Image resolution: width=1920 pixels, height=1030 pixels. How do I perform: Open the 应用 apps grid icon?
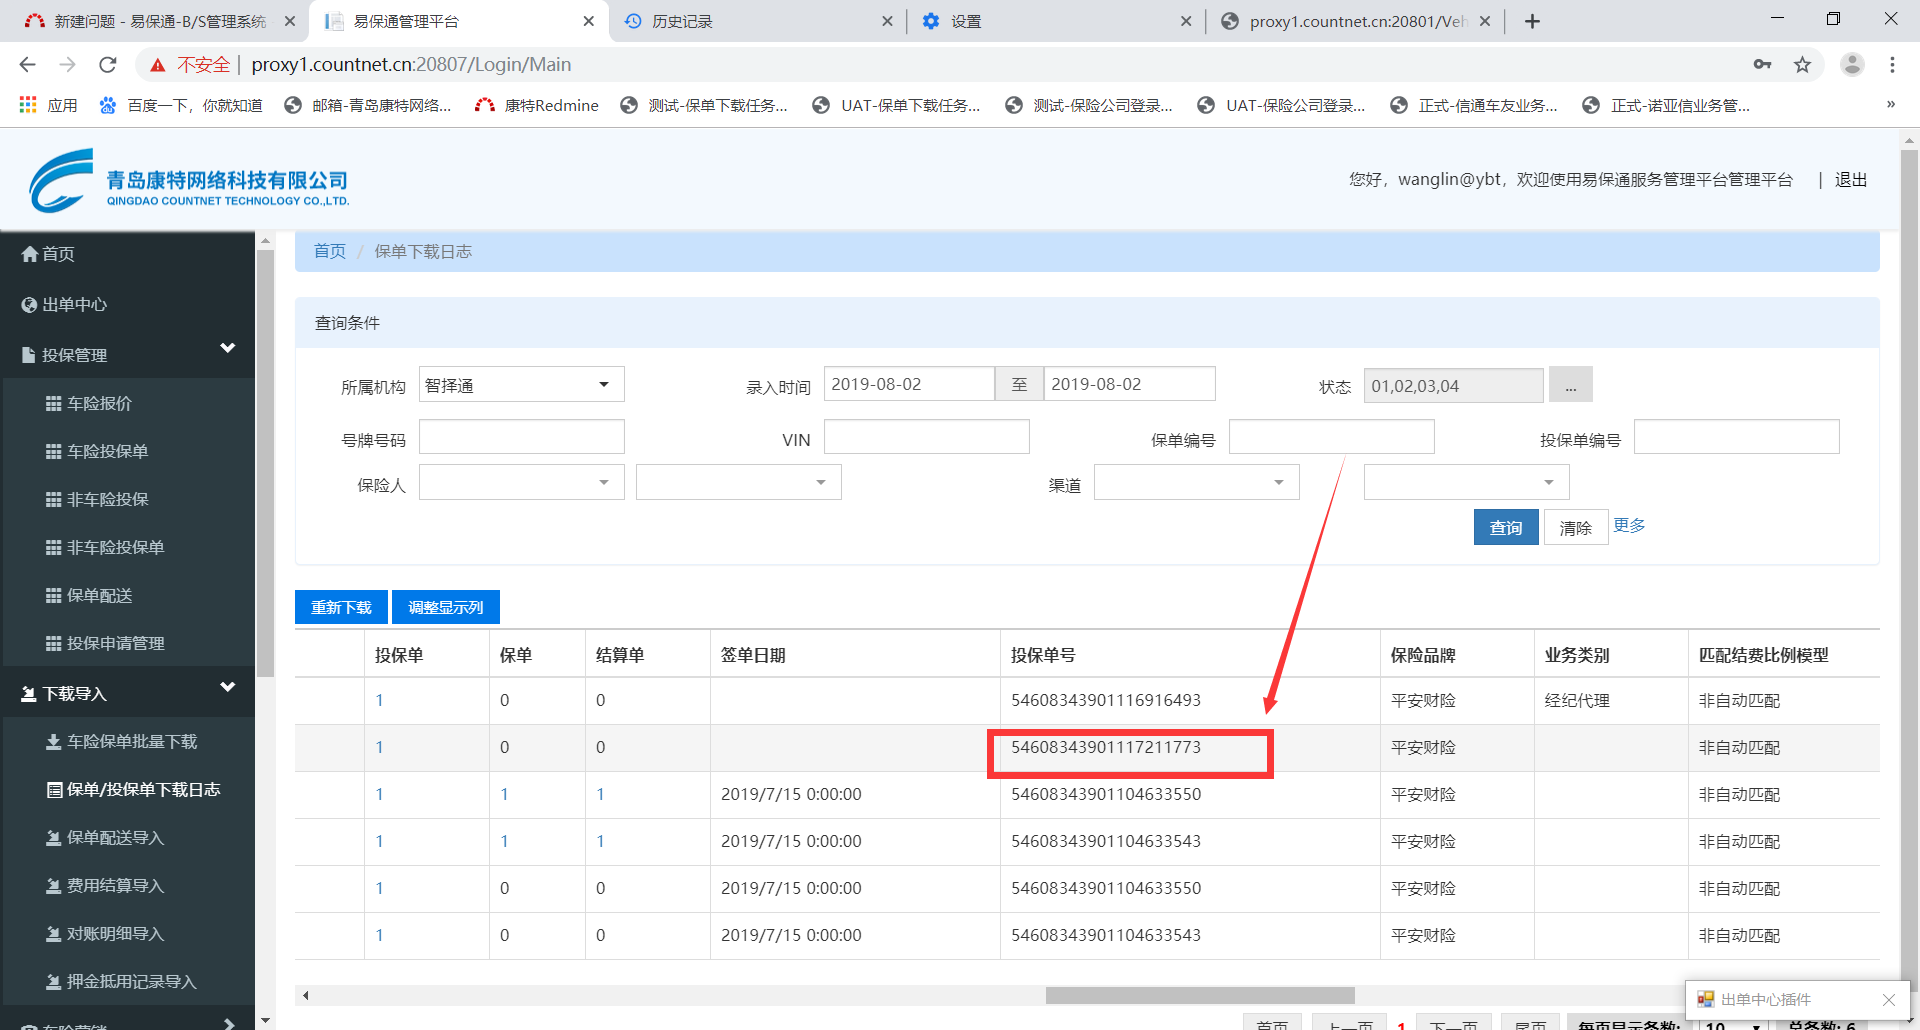[28, 105]
